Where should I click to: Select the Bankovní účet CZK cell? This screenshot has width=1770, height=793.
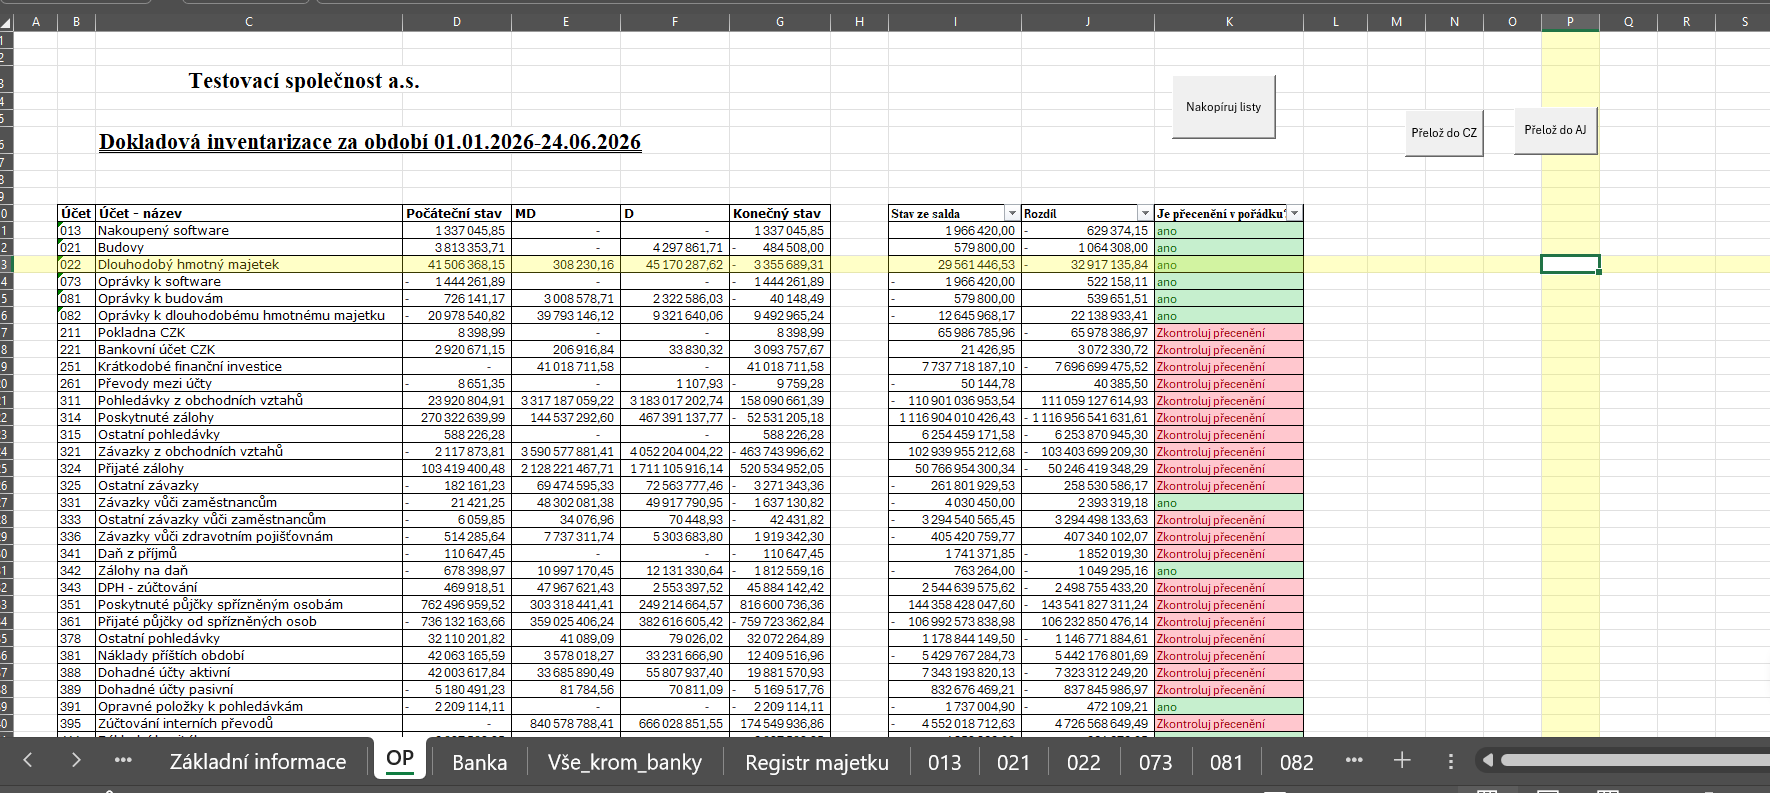pos(249,349)
